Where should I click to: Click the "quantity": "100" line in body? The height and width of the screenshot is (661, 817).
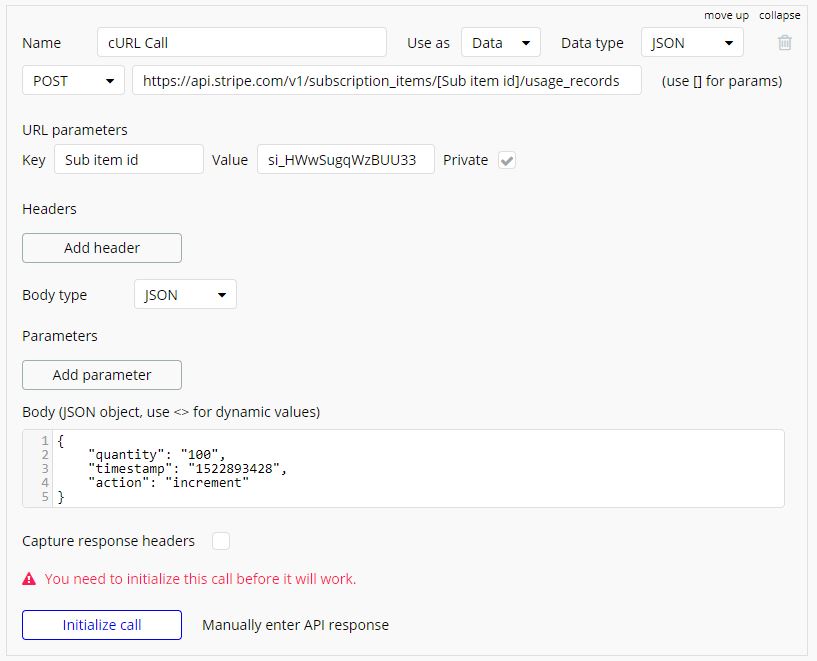(157, 455)
